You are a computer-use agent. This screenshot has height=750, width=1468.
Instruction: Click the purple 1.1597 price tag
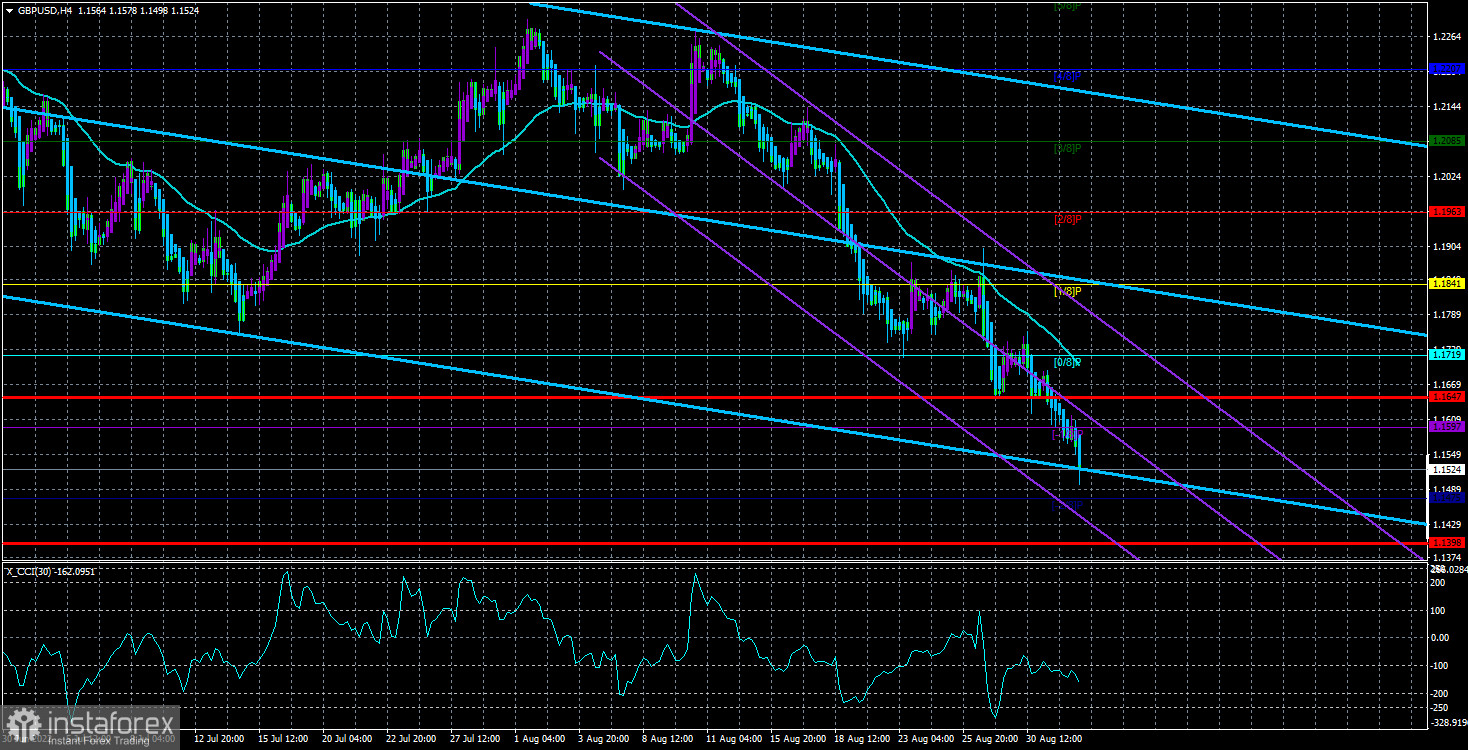(x=1448, y=427)
